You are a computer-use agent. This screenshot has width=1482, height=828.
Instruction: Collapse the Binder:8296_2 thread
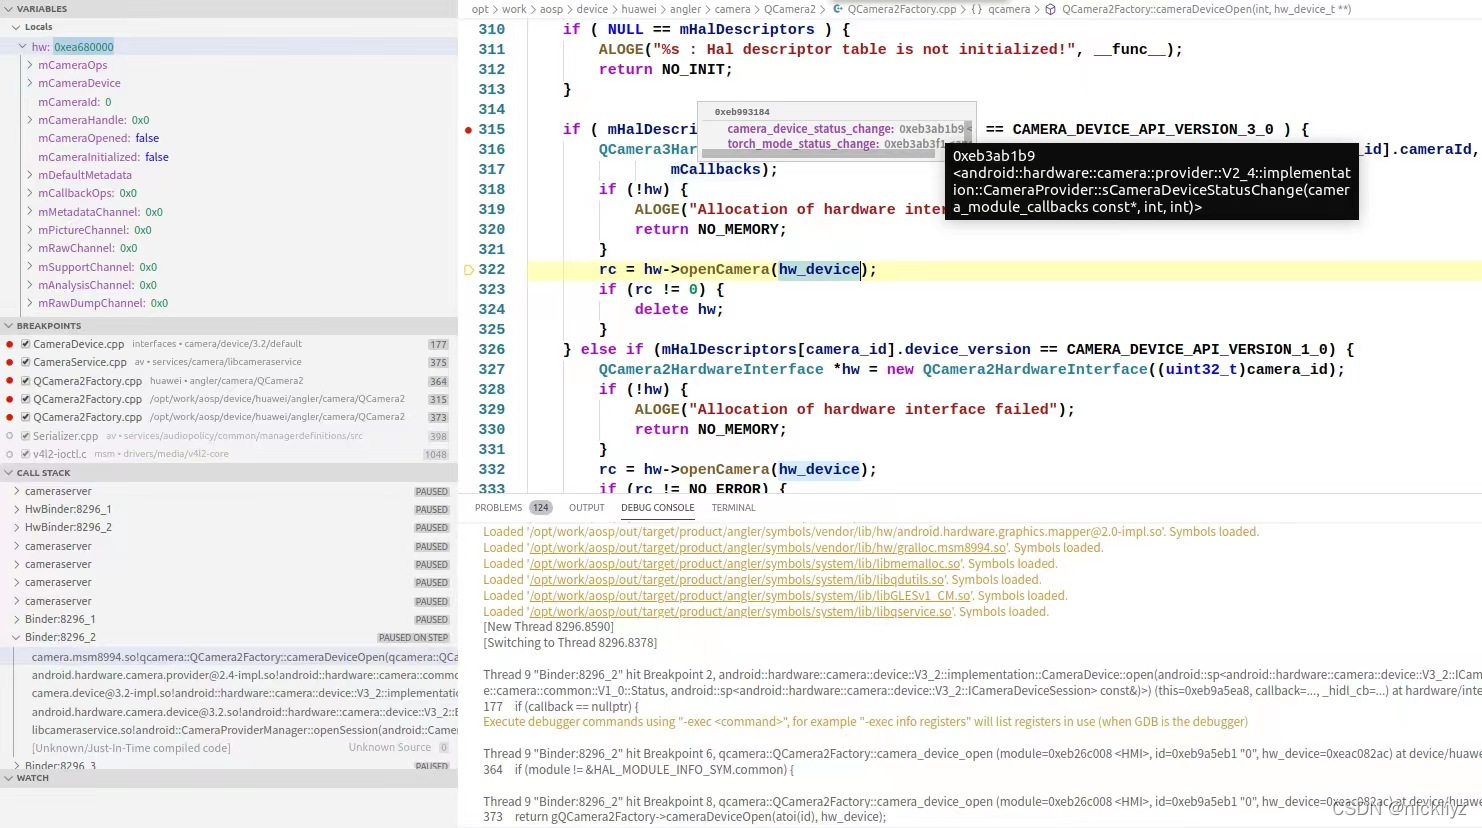point(17,637)
